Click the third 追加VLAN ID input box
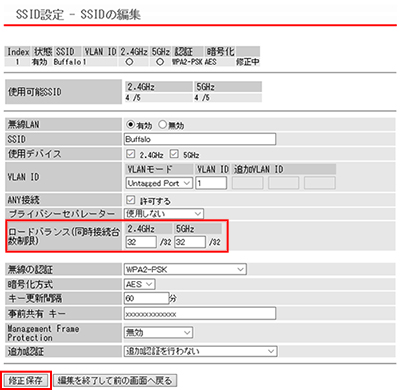This screenshot has height=390, width=400. click(319, 183)
